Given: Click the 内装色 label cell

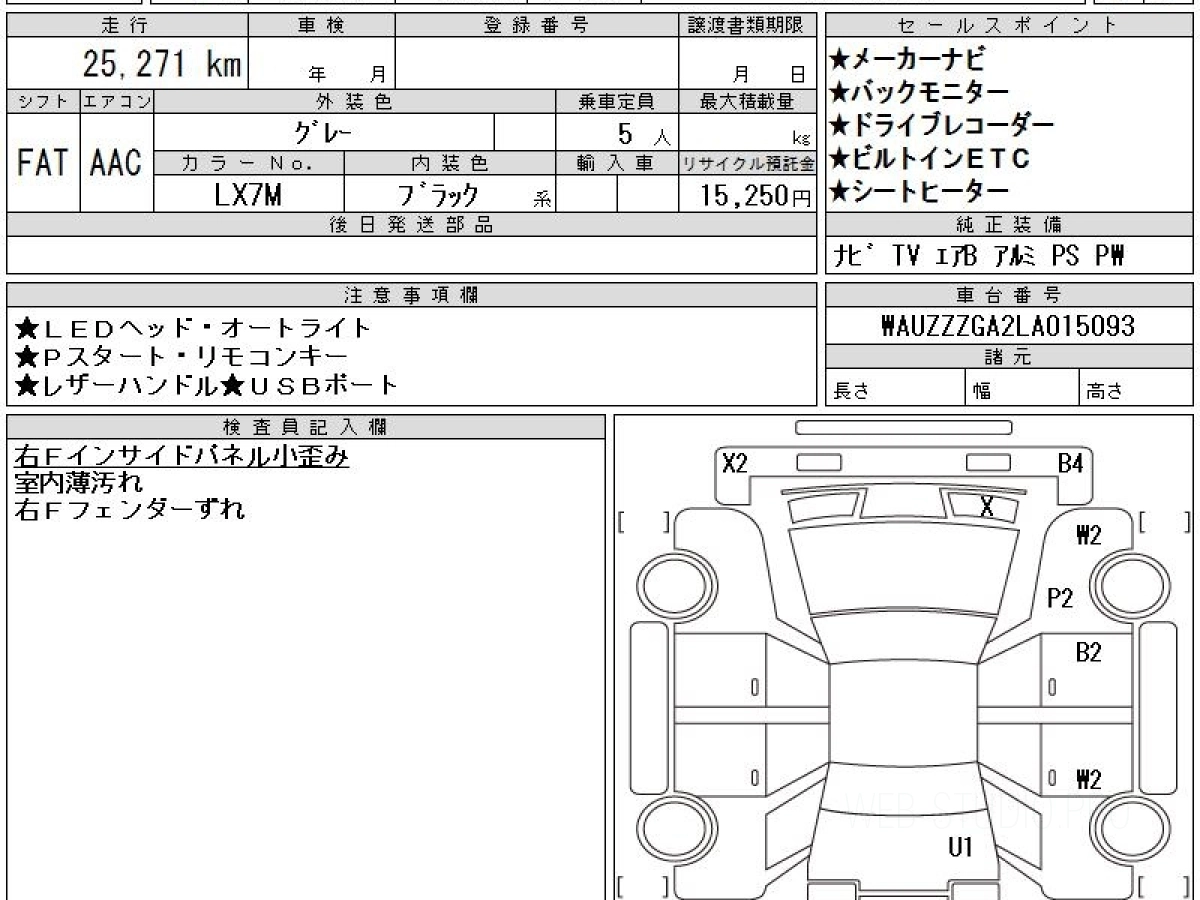Looking at the screenshot, I should click(450, 163).
